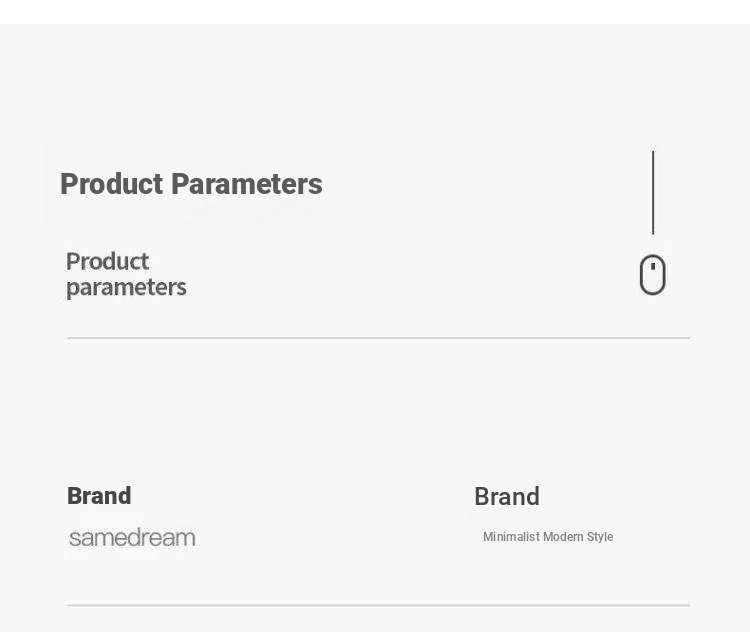The image size is (750, 632).
Task: Click capital "P" starting the bold heading
Action: (x=69, y=184)
